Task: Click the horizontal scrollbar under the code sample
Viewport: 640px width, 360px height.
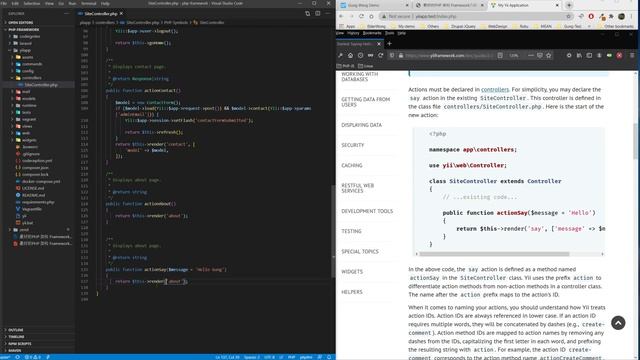Action: (x=494, y=254)
